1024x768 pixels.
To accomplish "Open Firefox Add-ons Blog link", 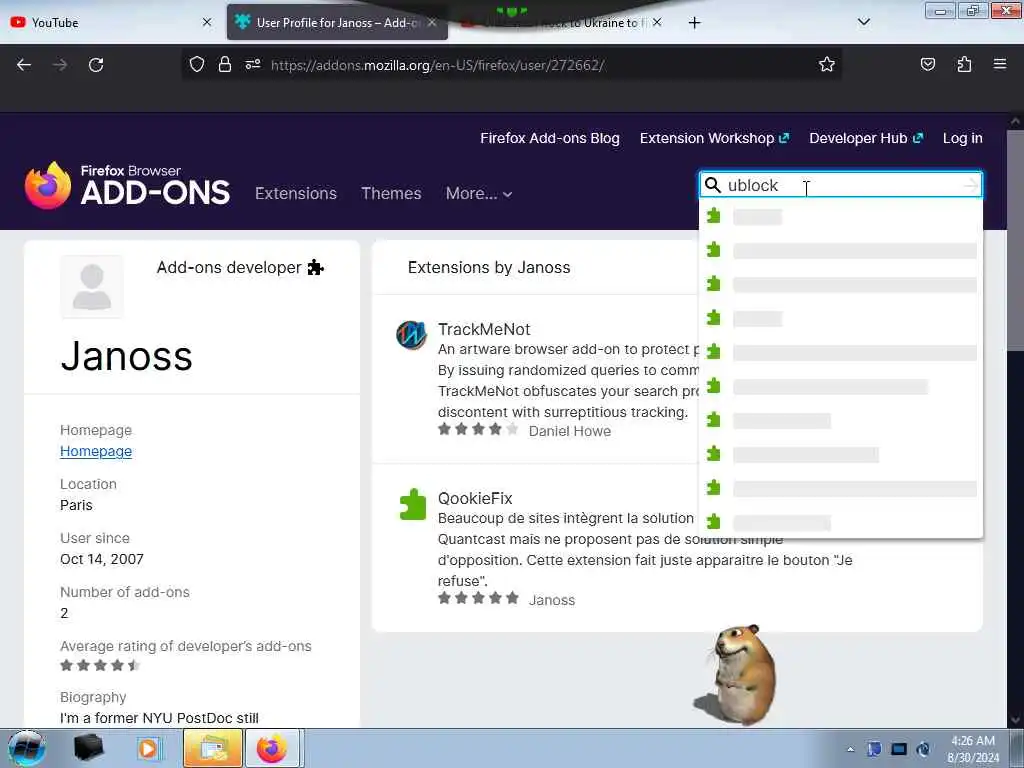I will (x=550, y=138).
